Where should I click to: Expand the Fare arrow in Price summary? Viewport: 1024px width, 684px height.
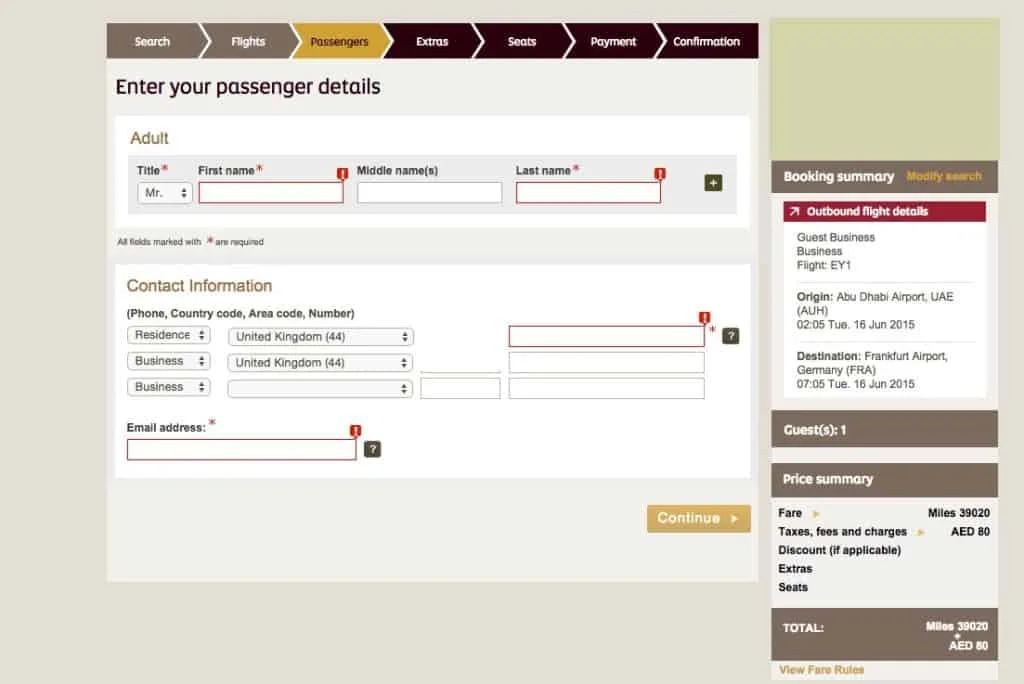tap(816, 514)
